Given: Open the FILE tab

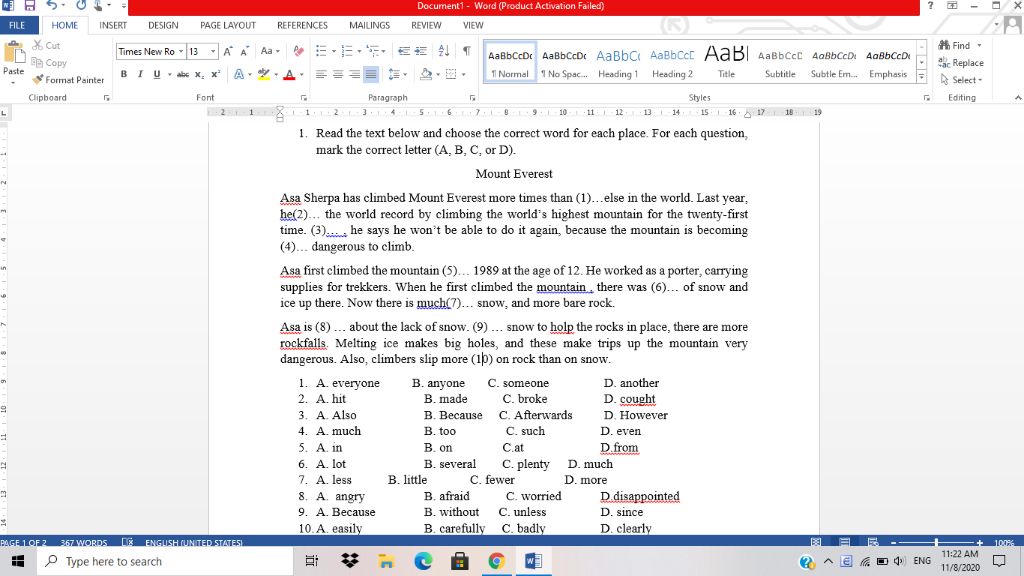Looking at the screenshot, I should coord(17,25).
